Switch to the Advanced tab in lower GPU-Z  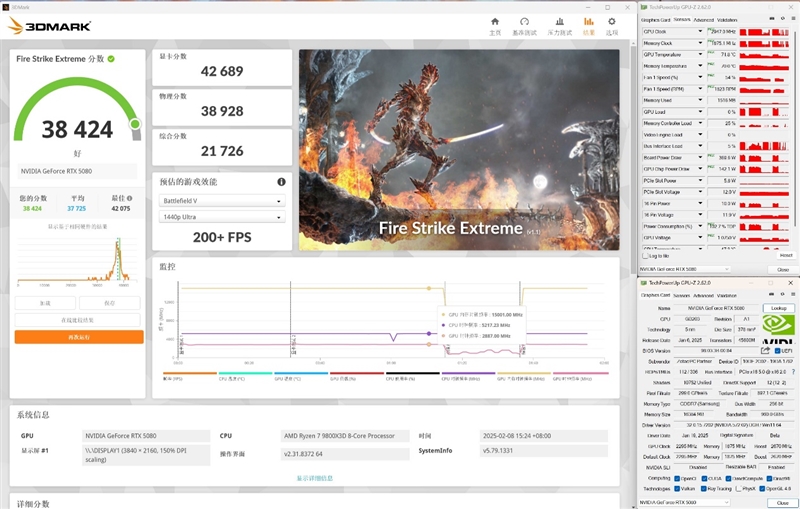702,295
